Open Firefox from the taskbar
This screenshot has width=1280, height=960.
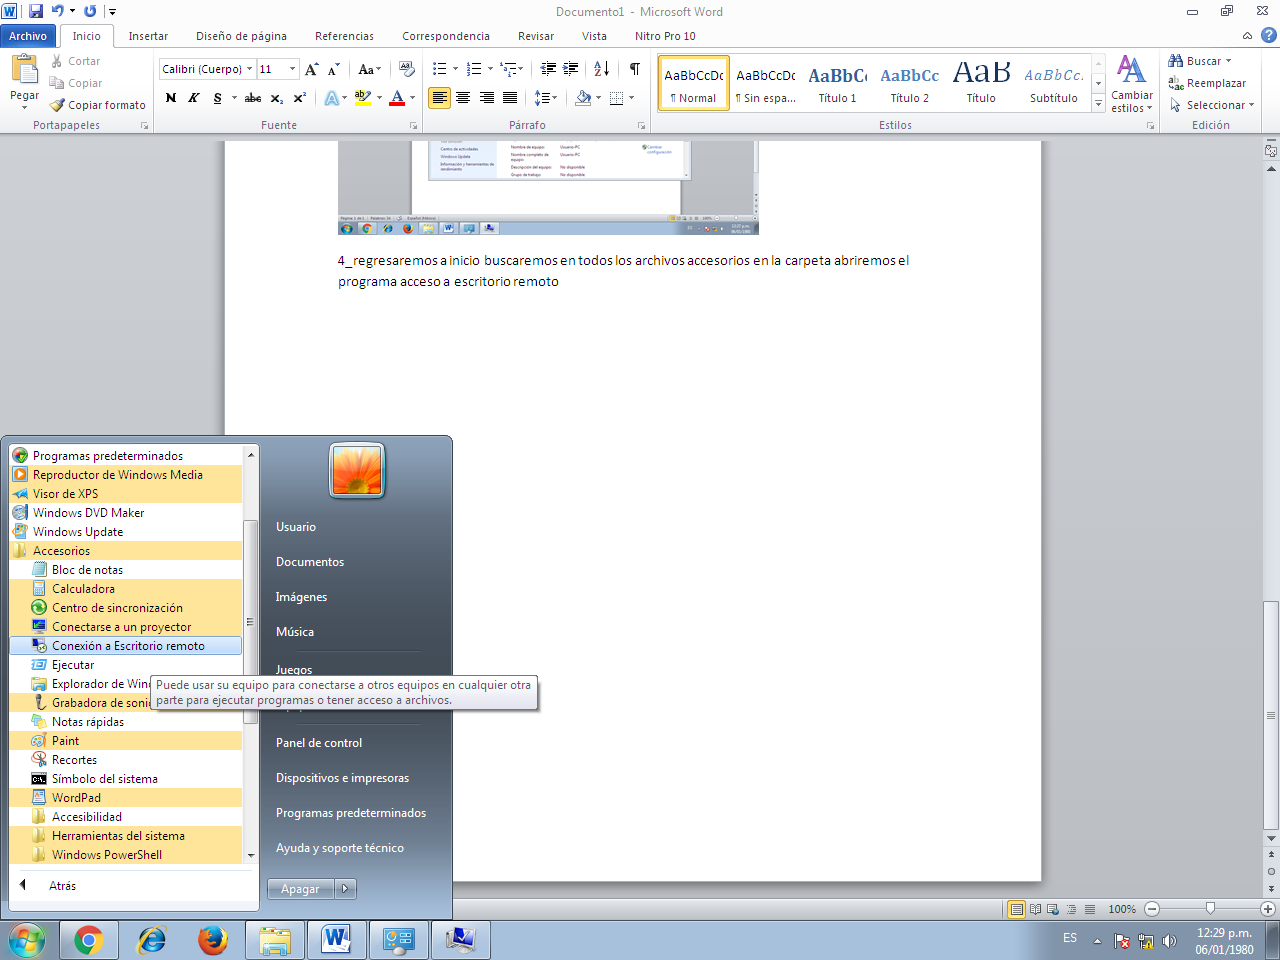(212, 940)
